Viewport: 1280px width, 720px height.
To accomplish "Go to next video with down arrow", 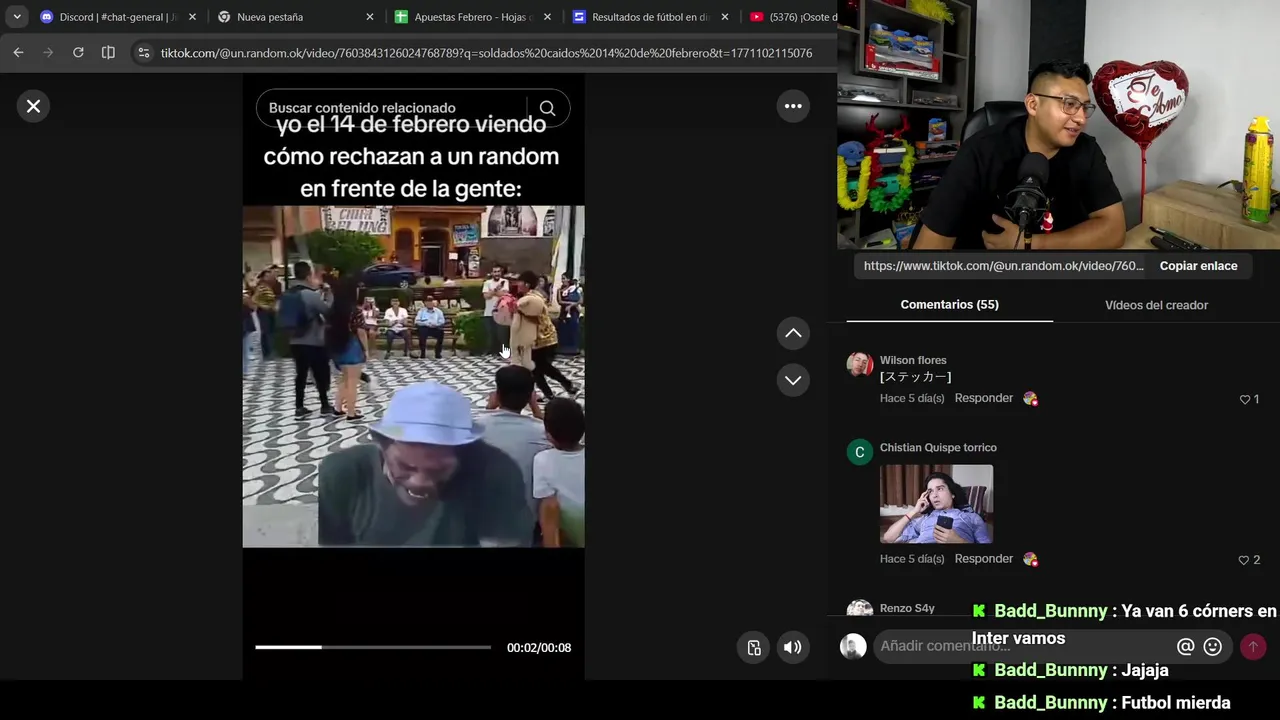I will click(793, 380).
